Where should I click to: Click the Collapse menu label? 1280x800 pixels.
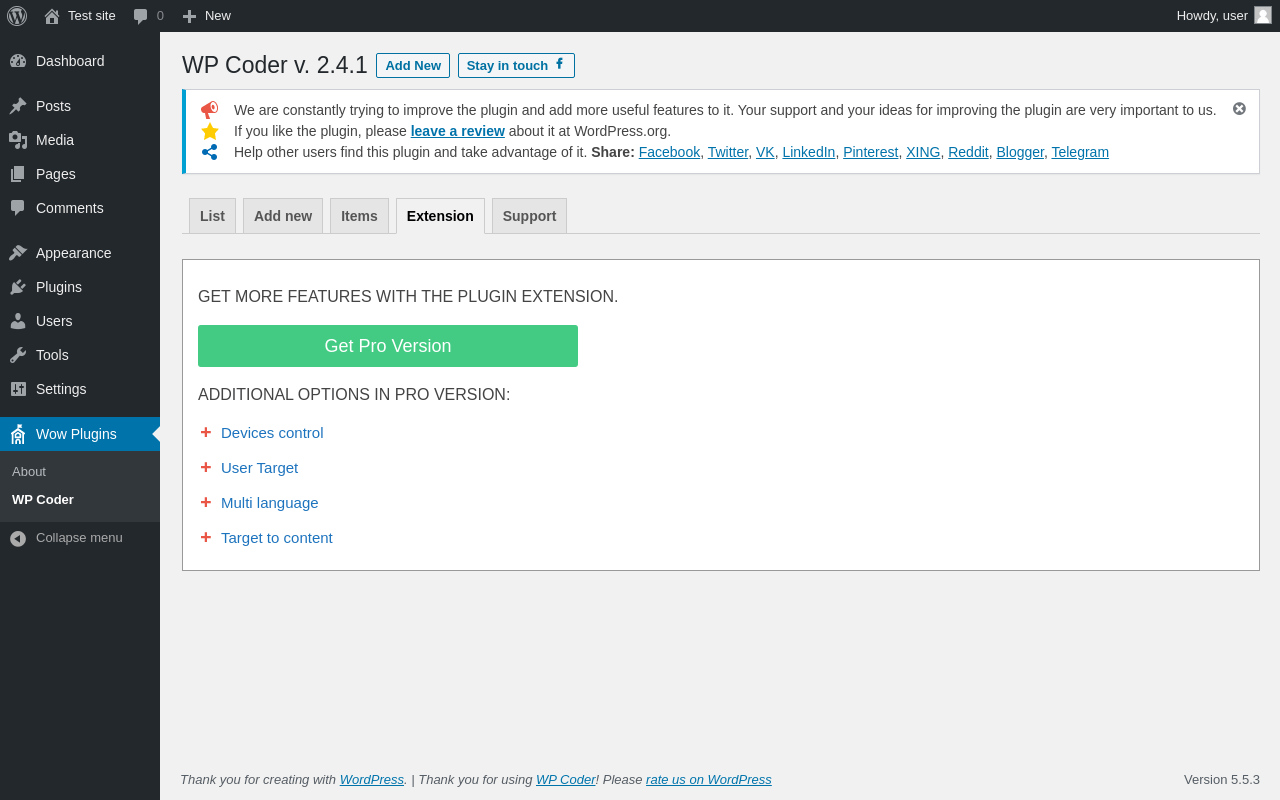click(79, 537)
